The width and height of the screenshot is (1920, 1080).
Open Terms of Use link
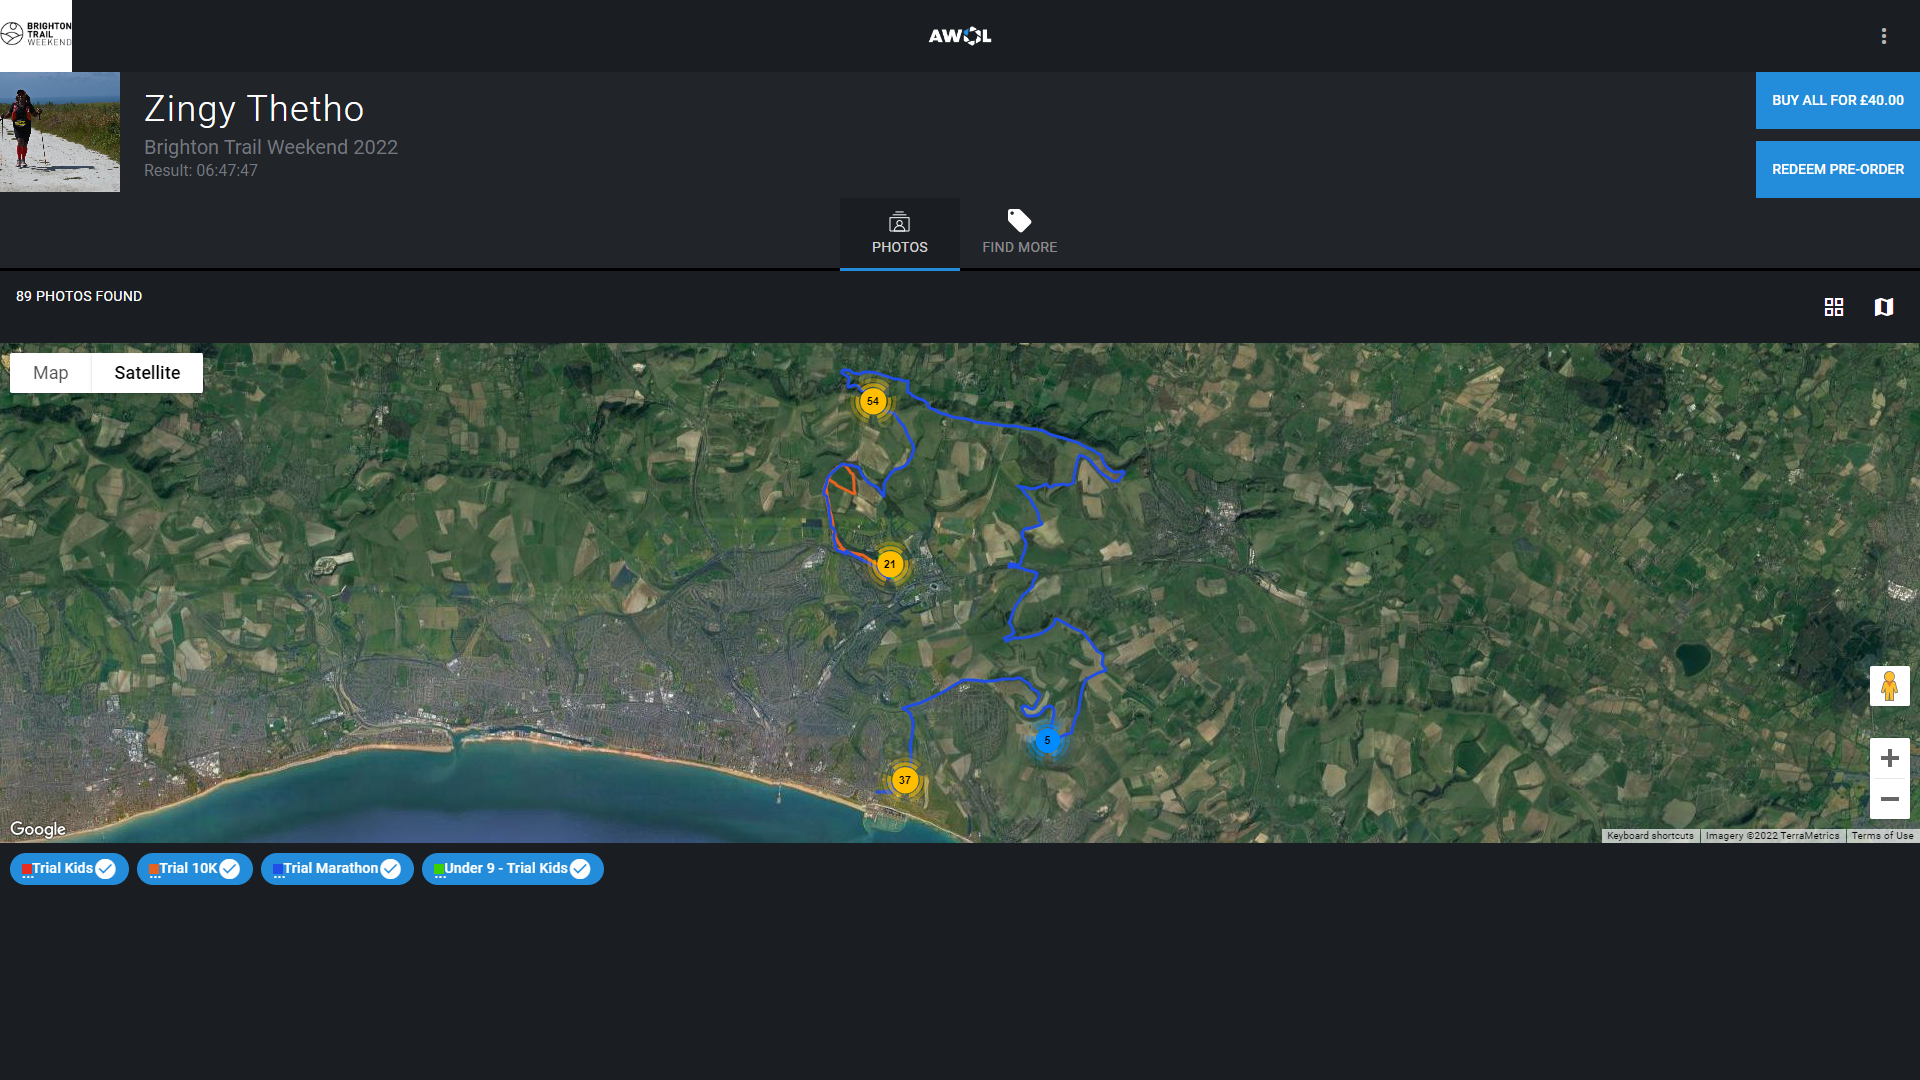coord(1882,836)
